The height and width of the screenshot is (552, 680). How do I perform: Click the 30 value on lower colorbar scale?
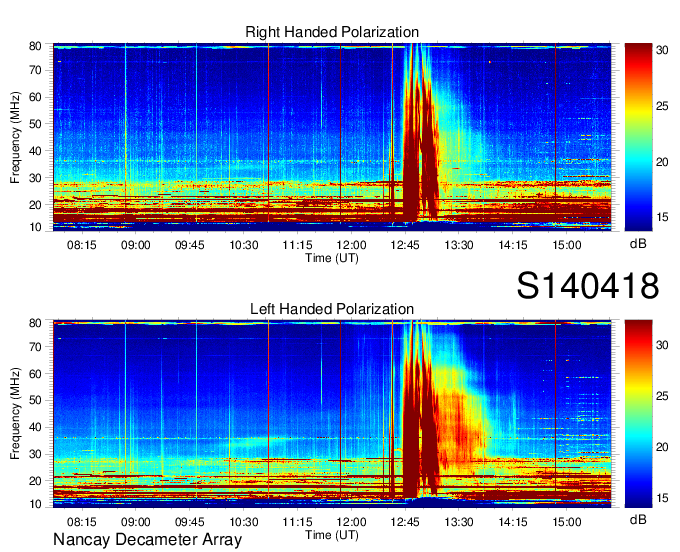pyautogui.click(x=662, y=345)
